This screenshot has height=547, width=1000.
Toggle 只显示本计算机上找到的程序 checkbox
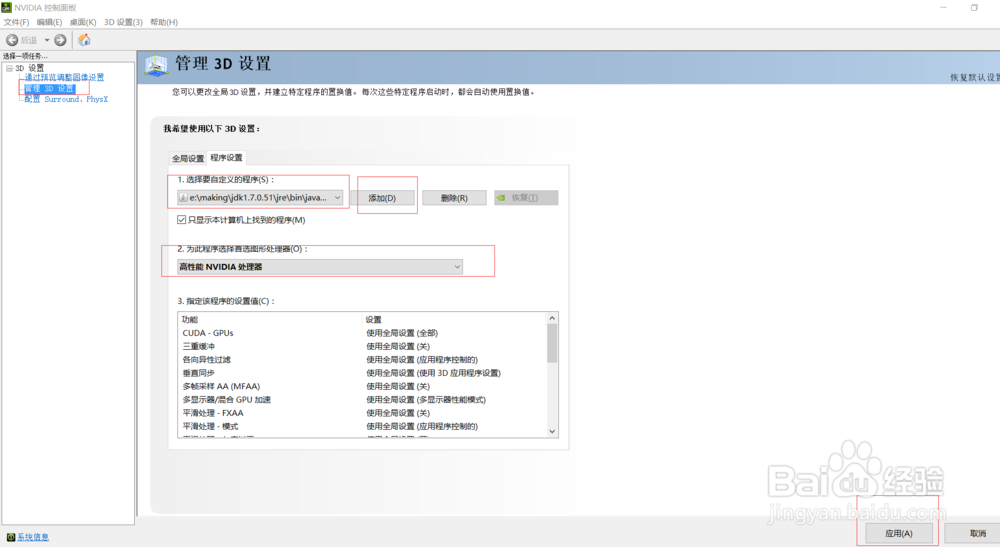point(182,220)
